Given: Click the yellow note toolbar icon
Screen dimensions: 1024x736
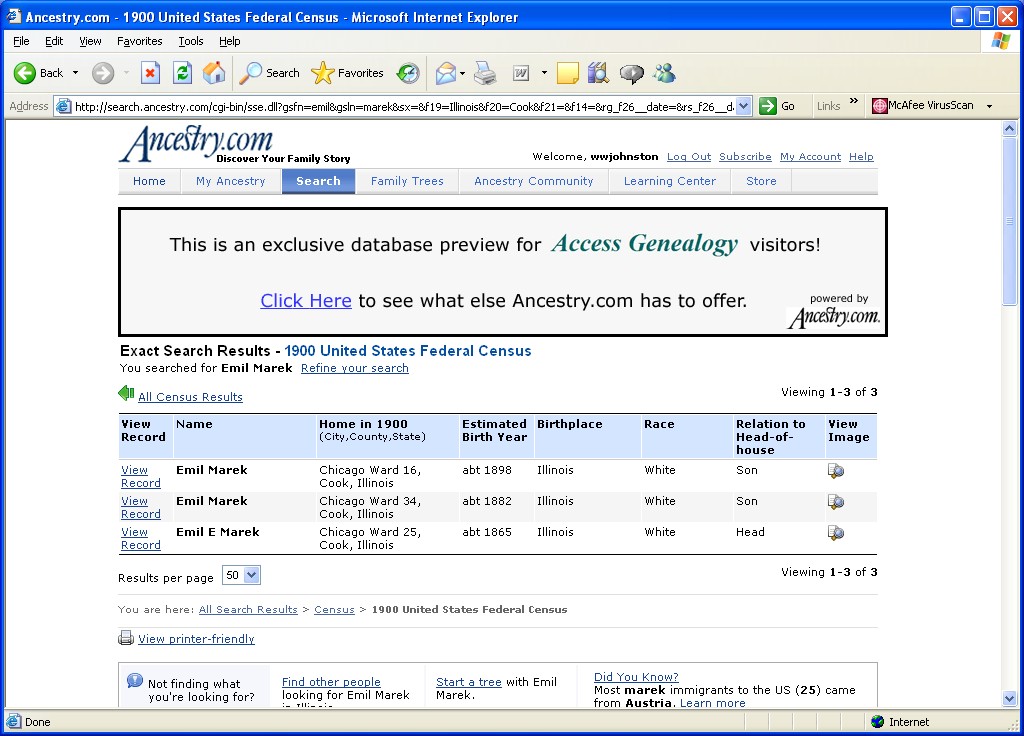Looking at the screenshot, I should point(568,73).
